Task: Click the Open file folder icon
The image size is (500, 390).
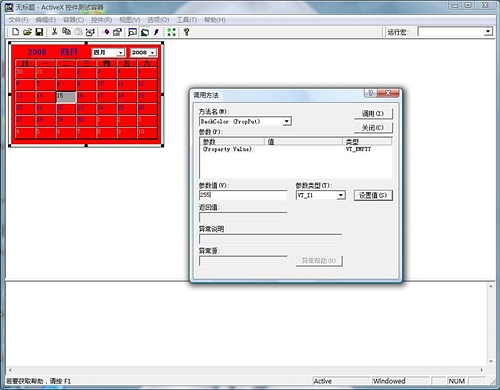Action: pos(27,32)
